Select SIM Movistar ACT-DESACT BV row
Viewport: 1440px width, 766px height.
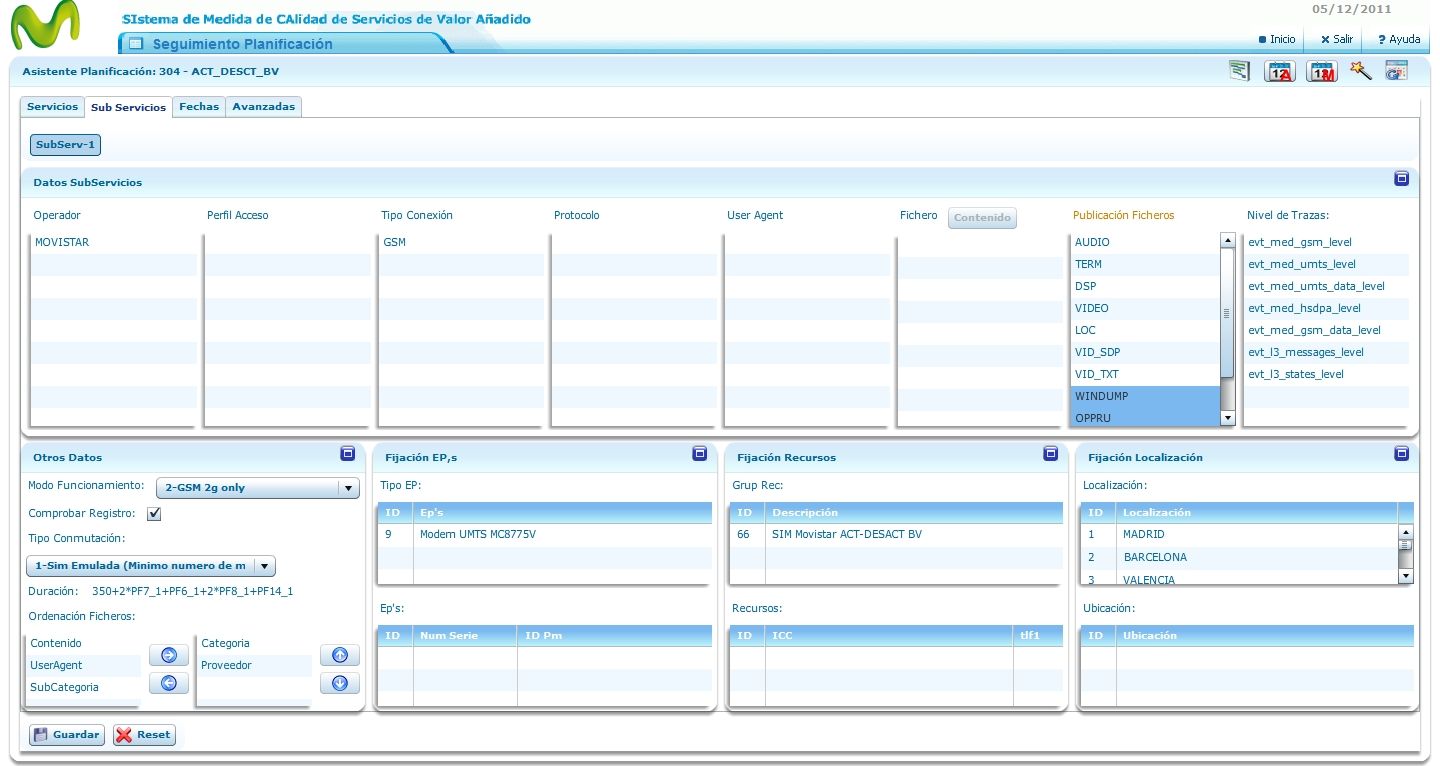(x=896, y=534)
